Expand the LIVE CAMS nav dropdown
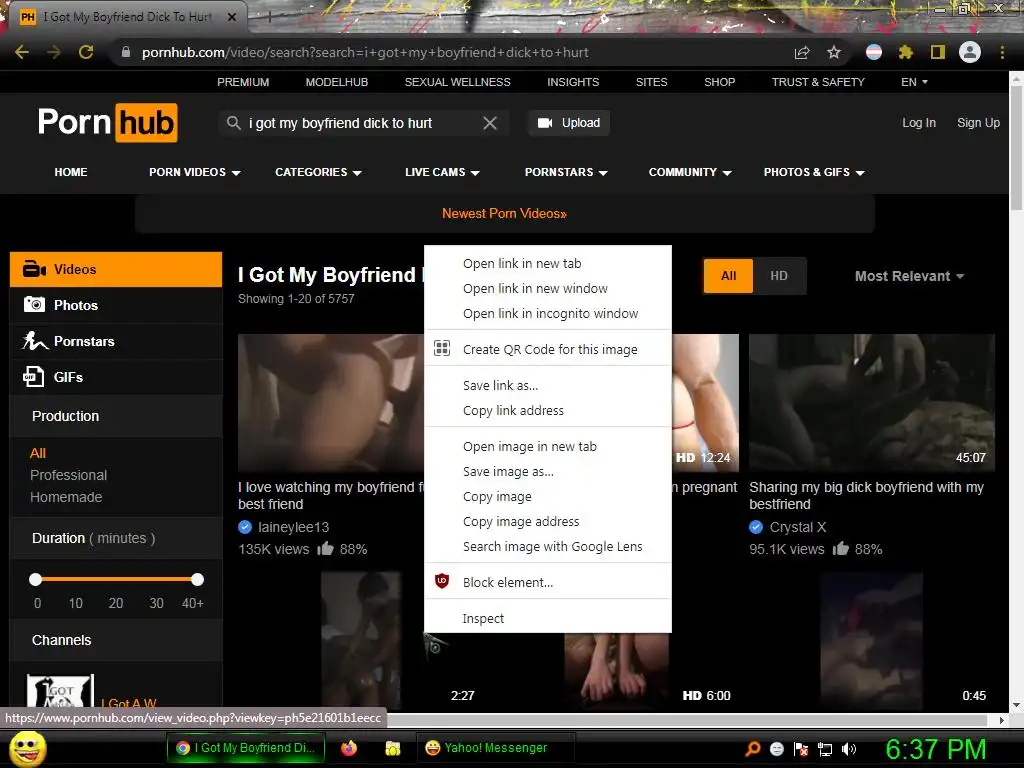The height and width of the screenshot is (768, 1024). point(442,172)
